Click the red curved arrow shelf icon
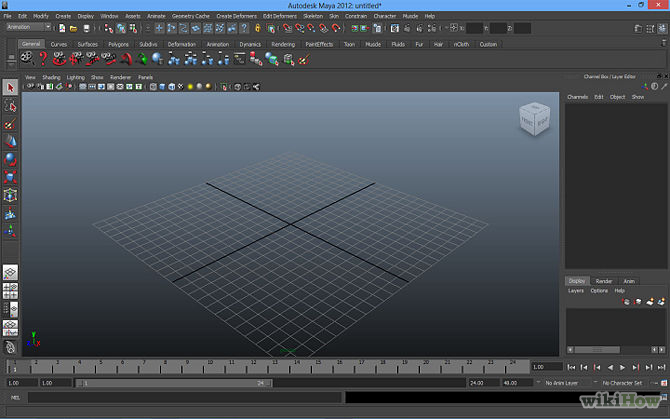The image size is (670, 419). tap(126, 59)
